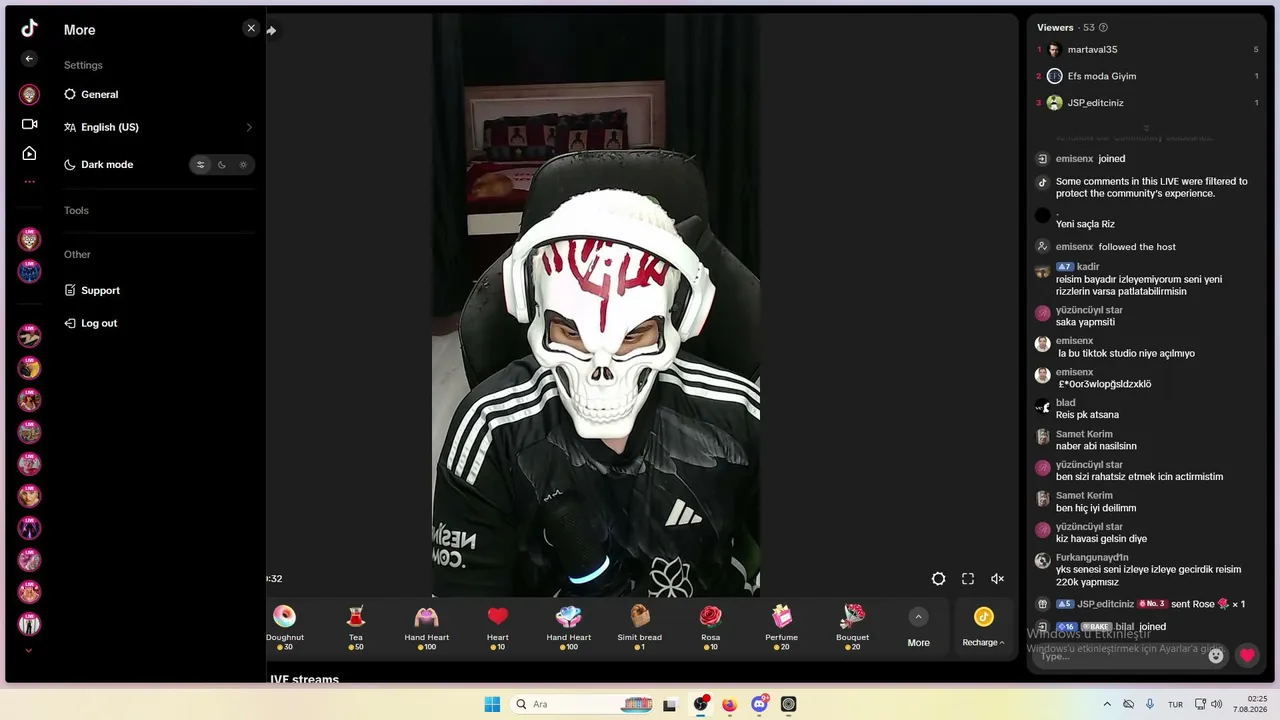Click the comment "kiz havasi gelsin diye"
This screenshot has width=1280, height=720.
[1101, 539]
